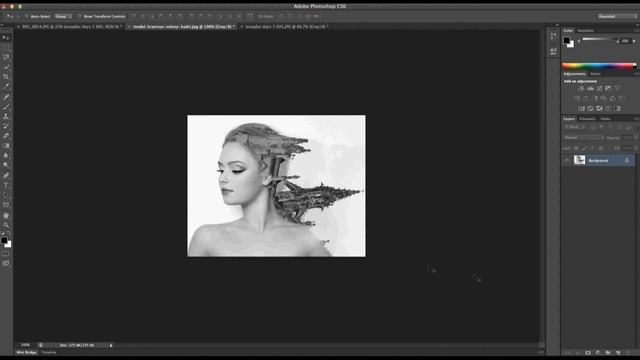Open the History panel icon

tap(553, 37)
